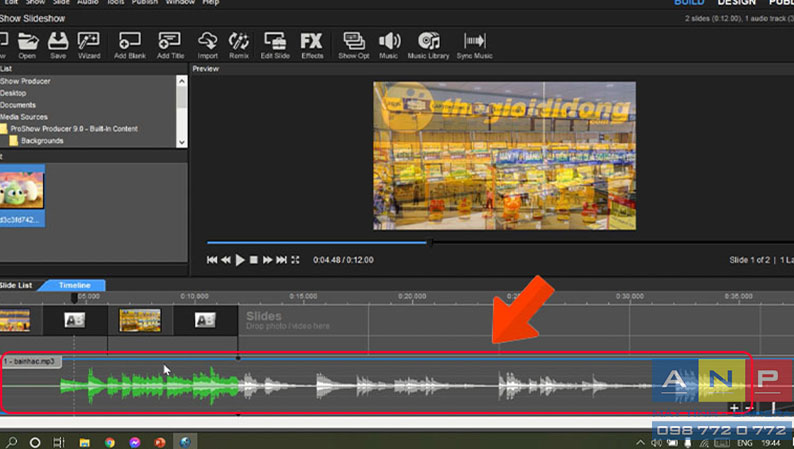Open the second AB transition on timeline
794x449 pixels.
(x=205, y=320)
